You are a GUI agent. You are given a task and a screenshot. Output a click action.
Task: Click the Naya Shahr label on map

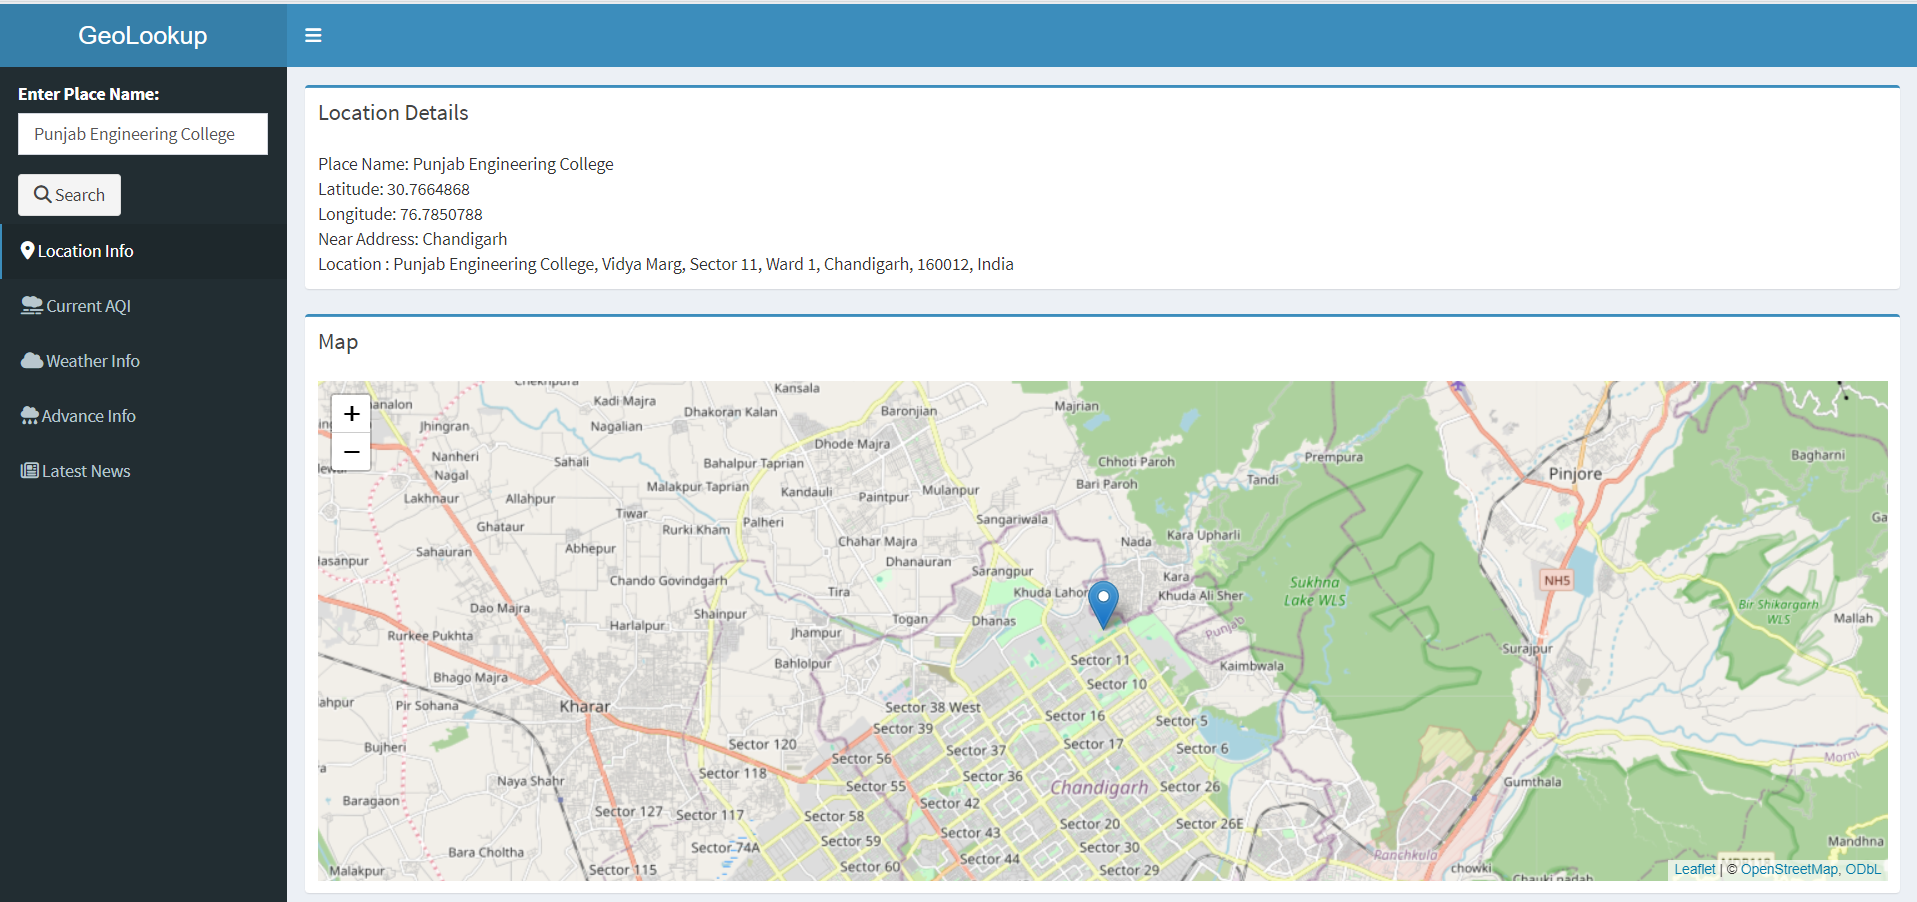click(x=530, y=781)
